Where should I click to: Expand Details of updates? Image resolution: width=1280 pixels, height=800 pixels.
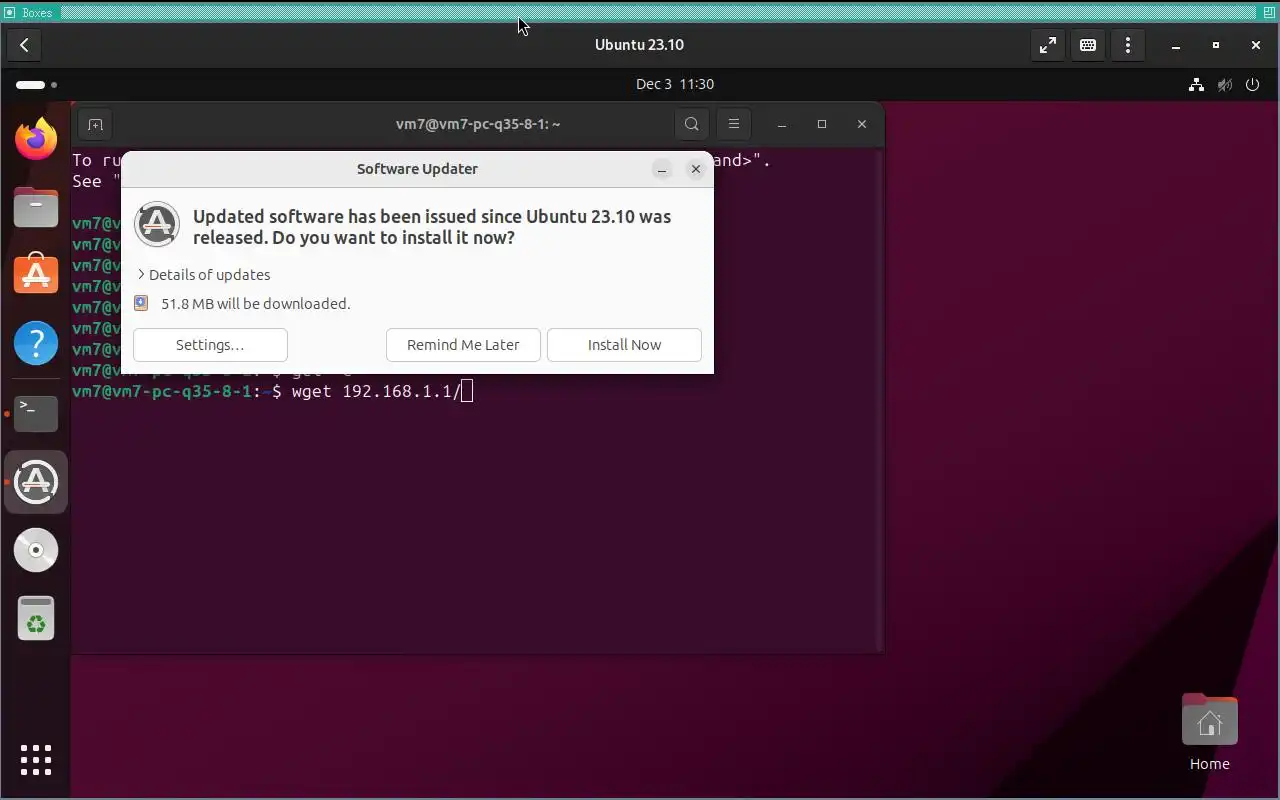pos(204,275)
